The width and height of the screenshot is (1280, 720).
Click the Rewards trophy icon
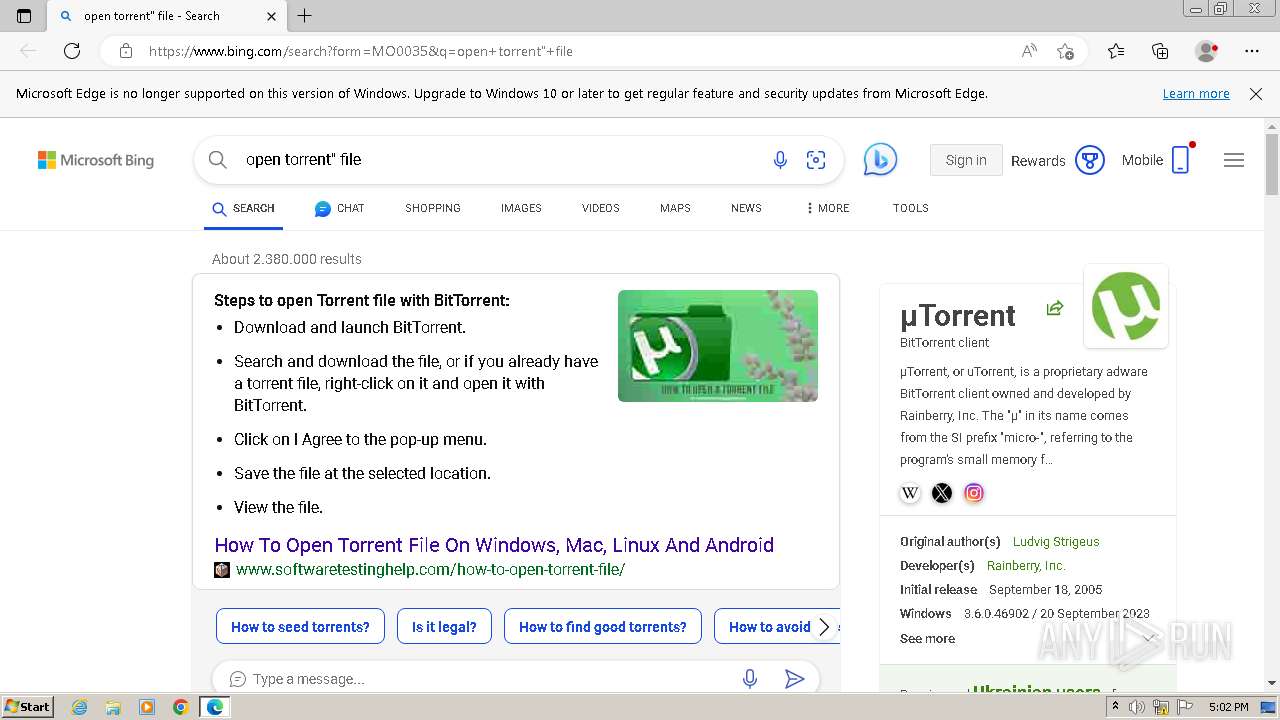(x=1089, y=160)
